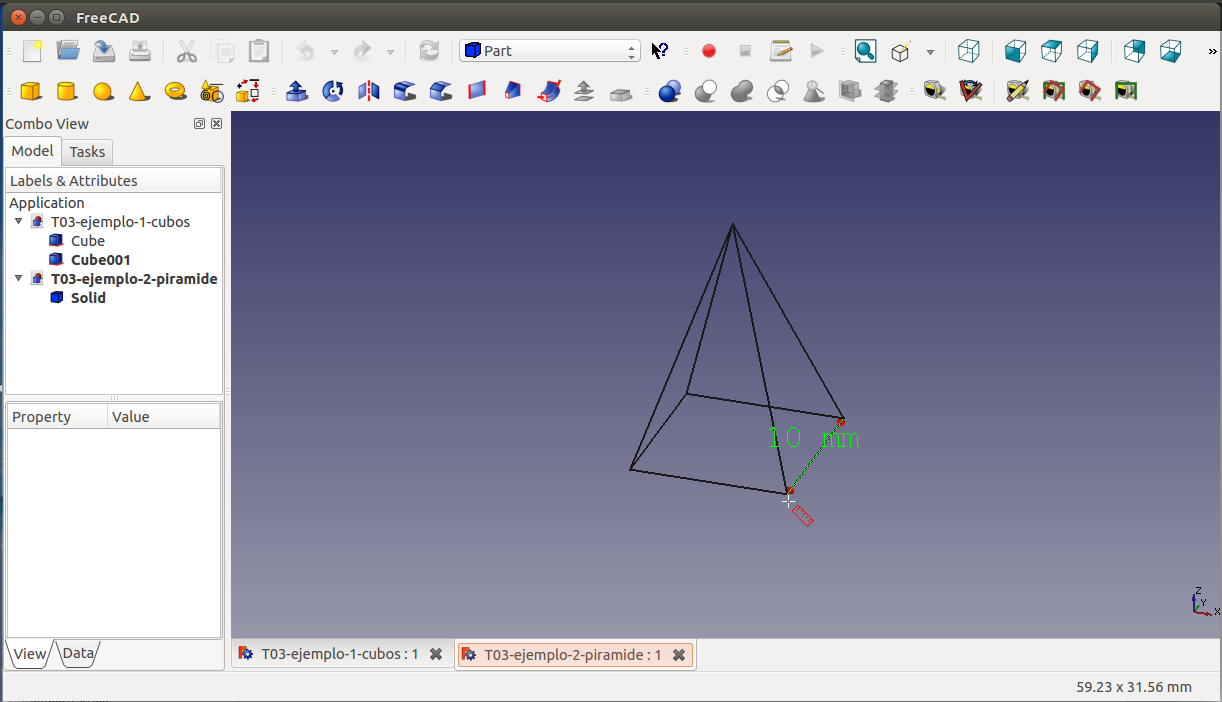The image size is (1222, 702).
Task: Switch to the Tasks tab
Action: (87, 152)
